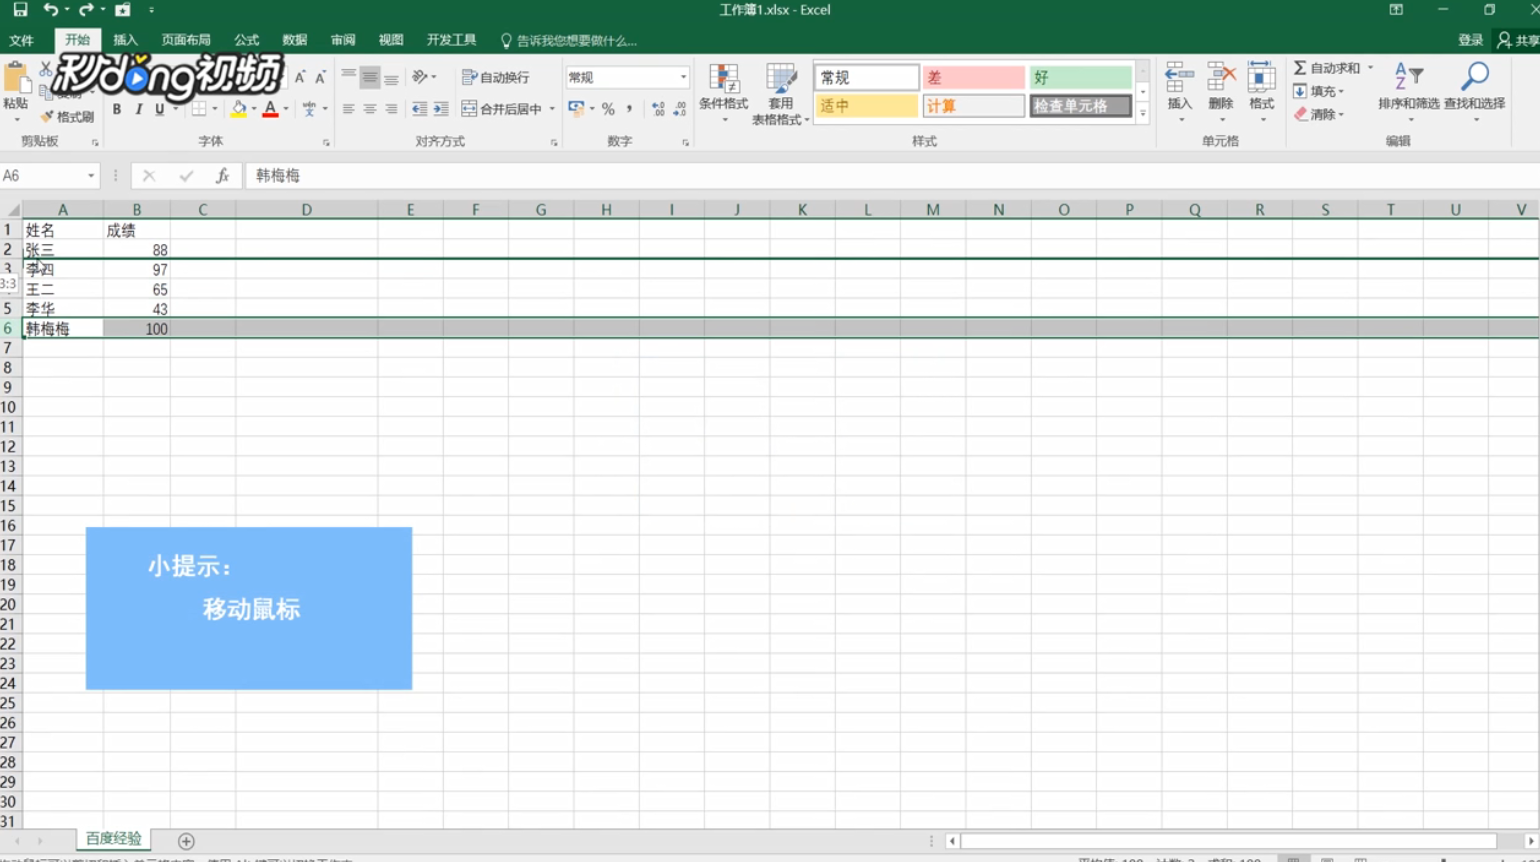Screen dimensions: 1540x862
Task: Toggle italic formatting
Action: coord(138,109)
